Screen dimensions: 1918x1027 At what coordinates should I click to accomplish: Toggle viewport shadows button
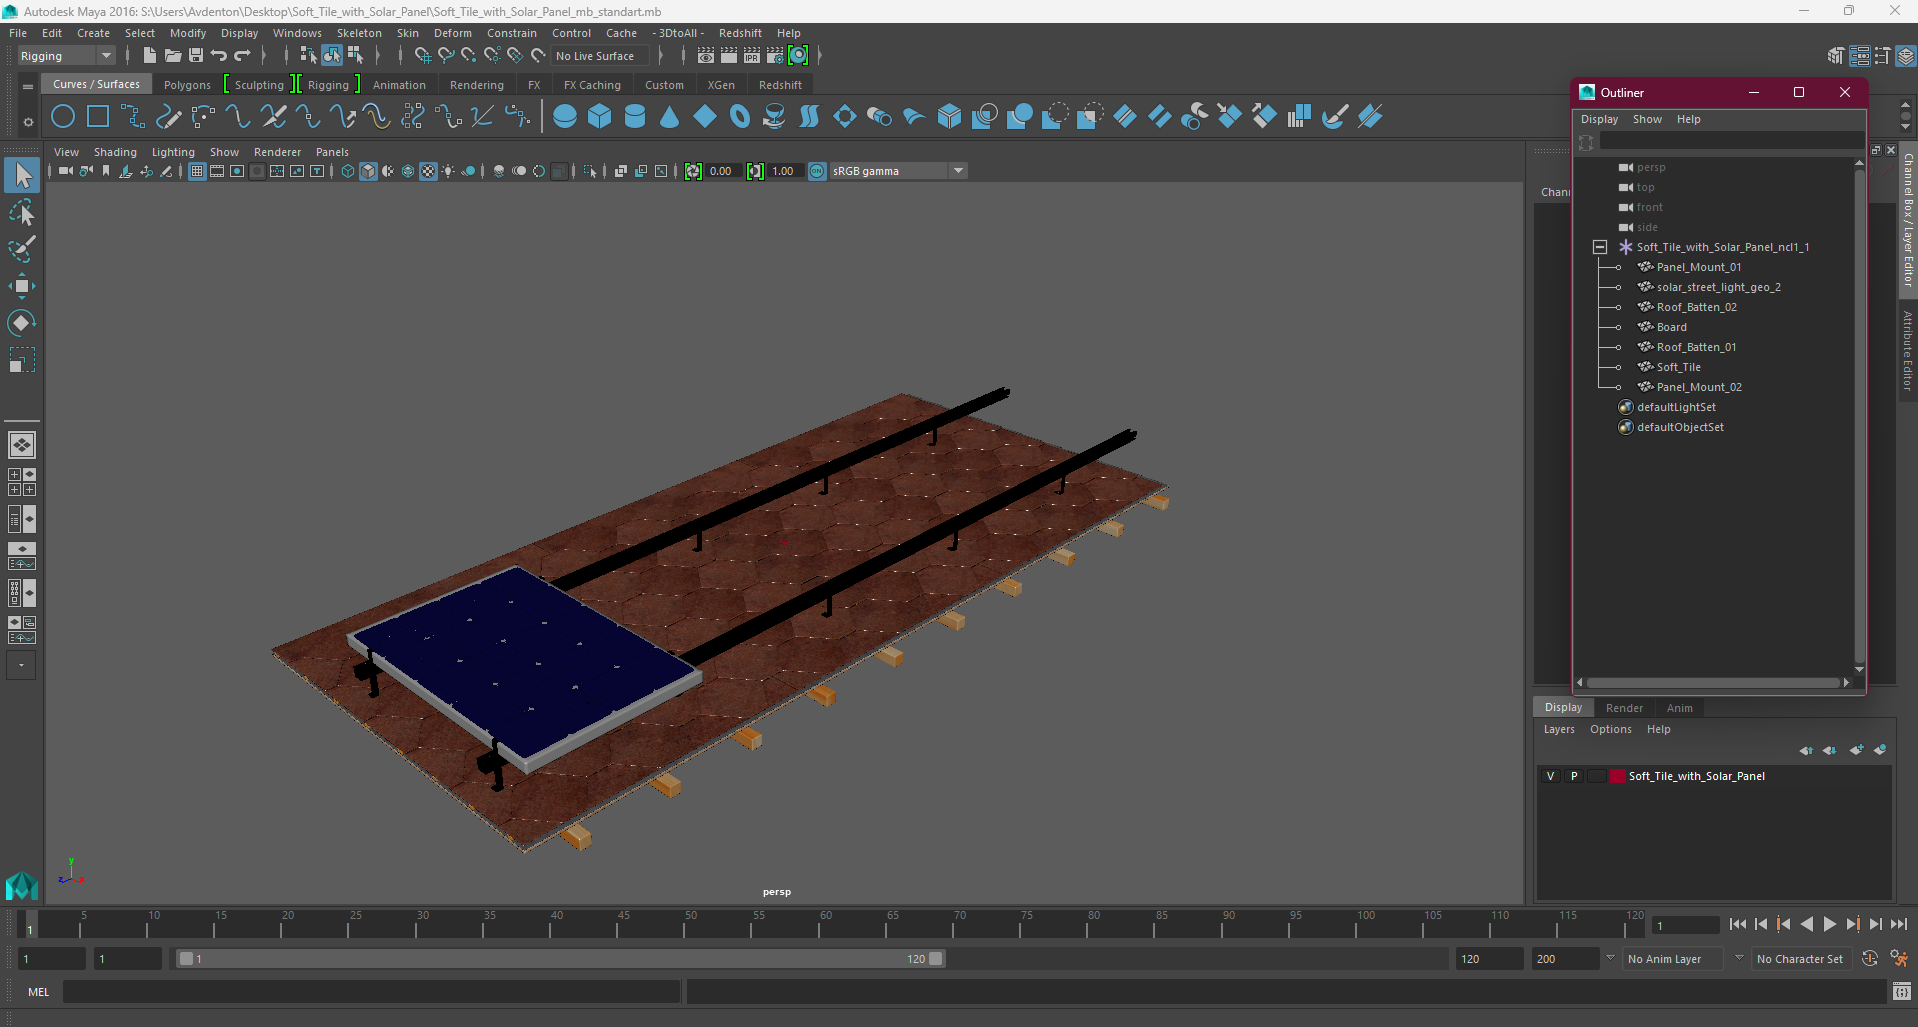(x=468, y=171)
